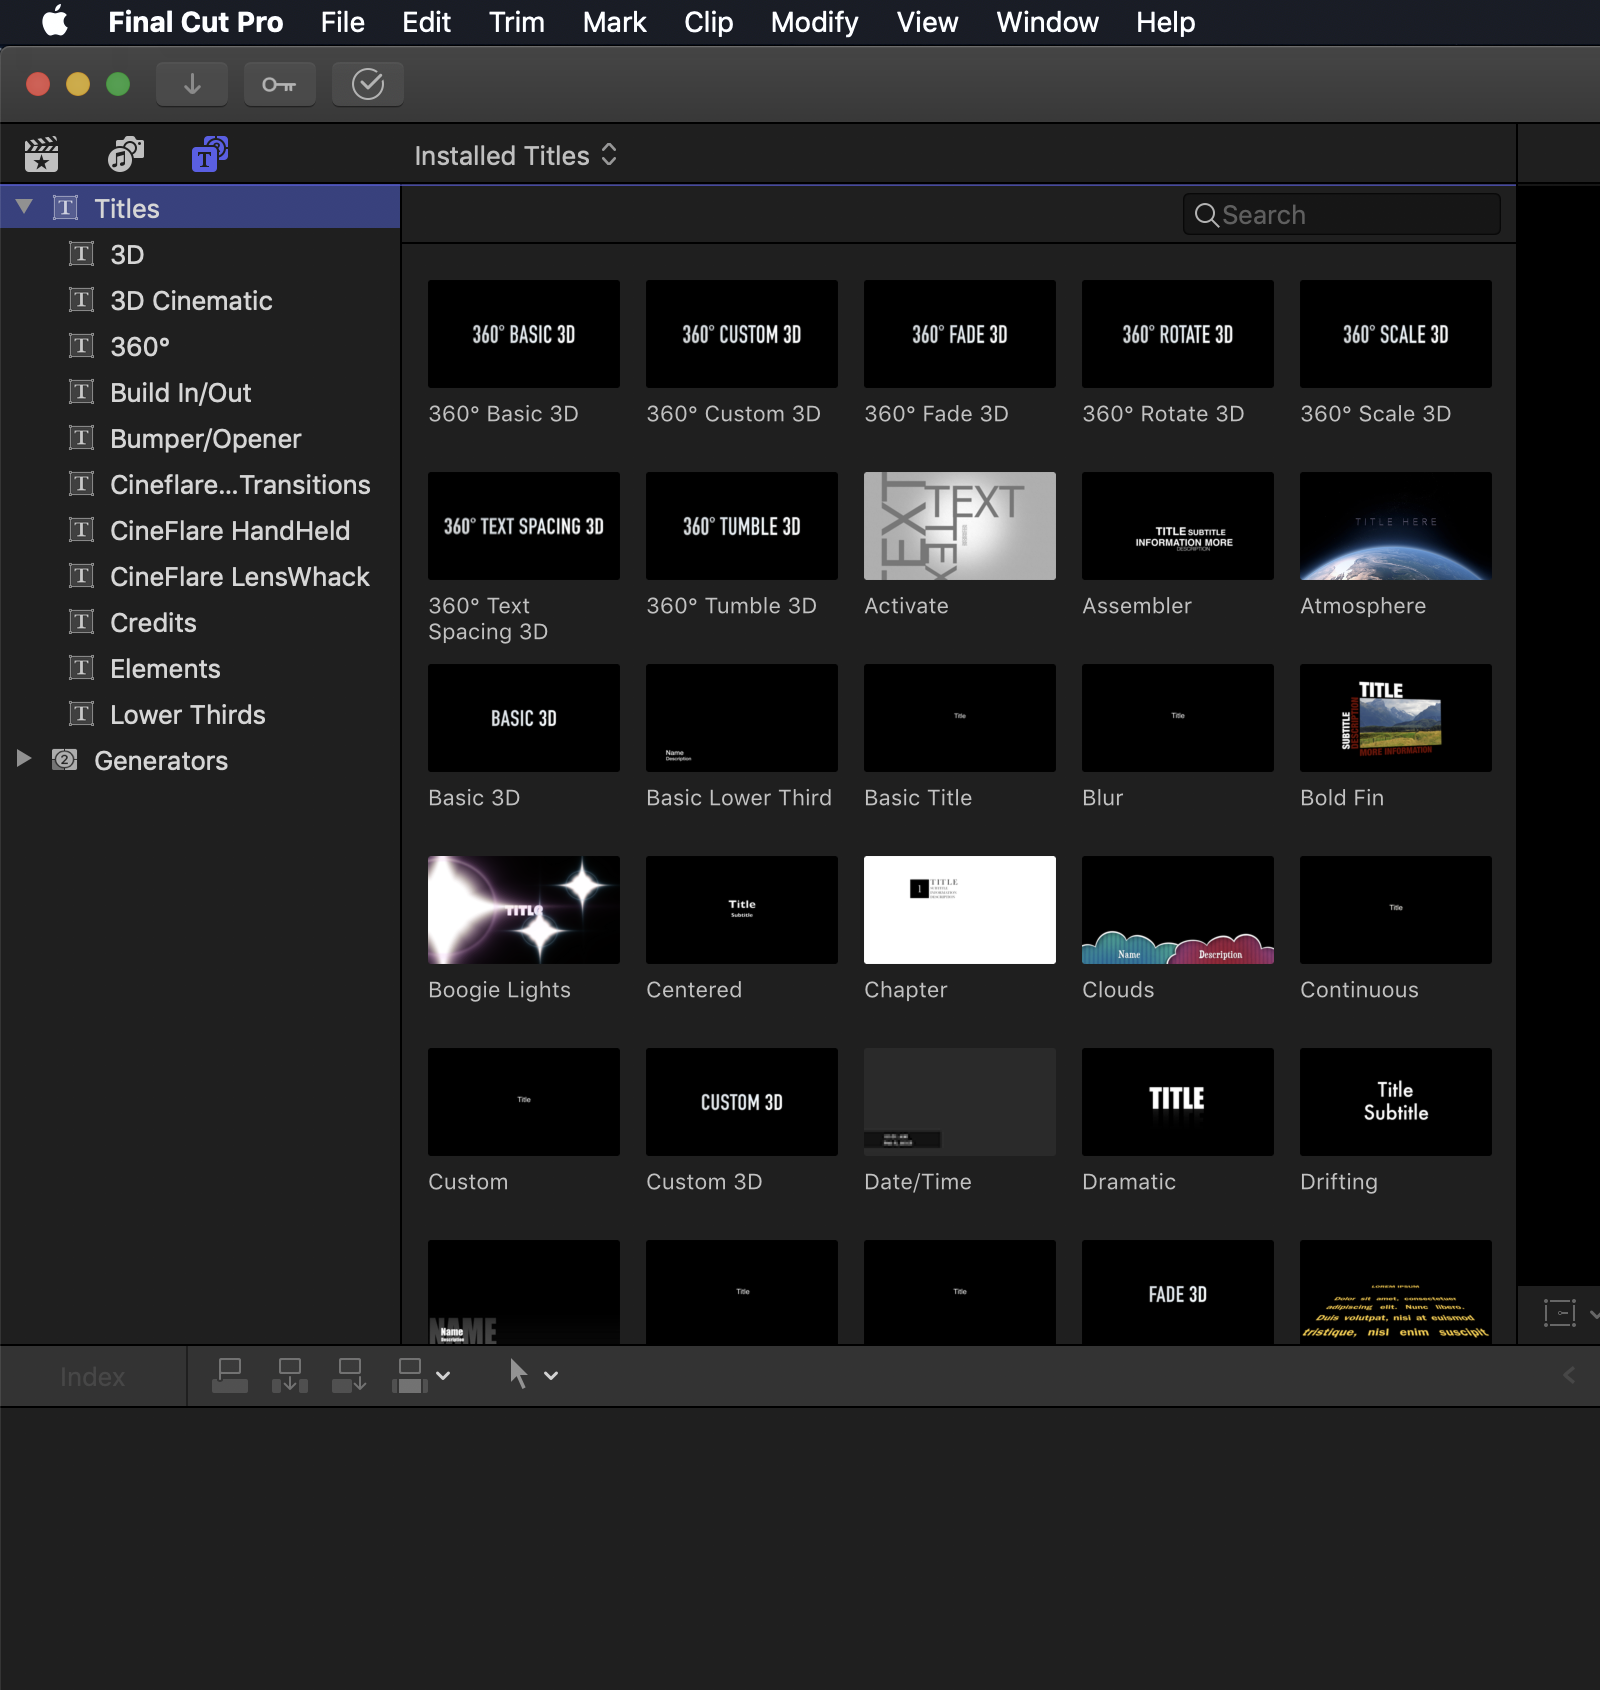Open the Window menu

coord(1047,22)
